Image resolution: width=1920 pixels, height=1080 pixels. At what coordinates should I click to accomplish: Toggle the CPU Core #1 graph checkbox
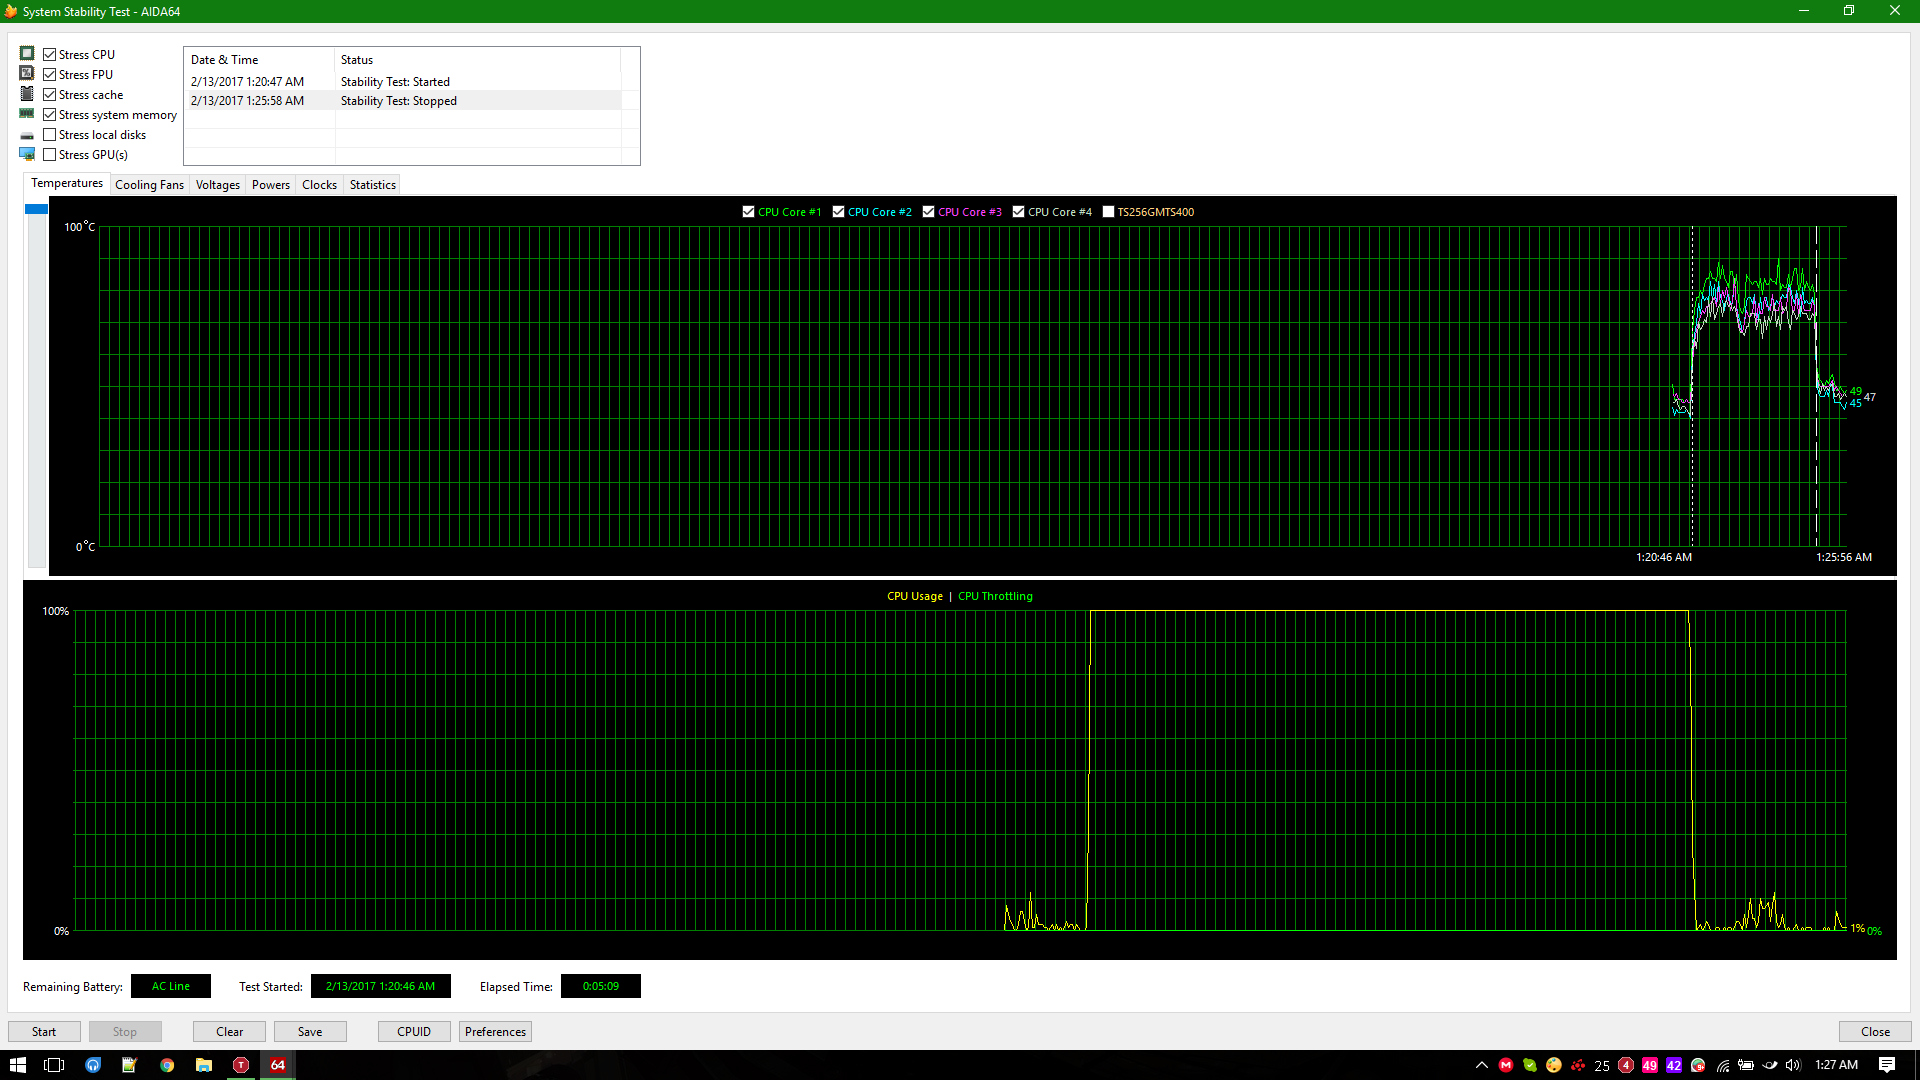click(x=748, y=212)
